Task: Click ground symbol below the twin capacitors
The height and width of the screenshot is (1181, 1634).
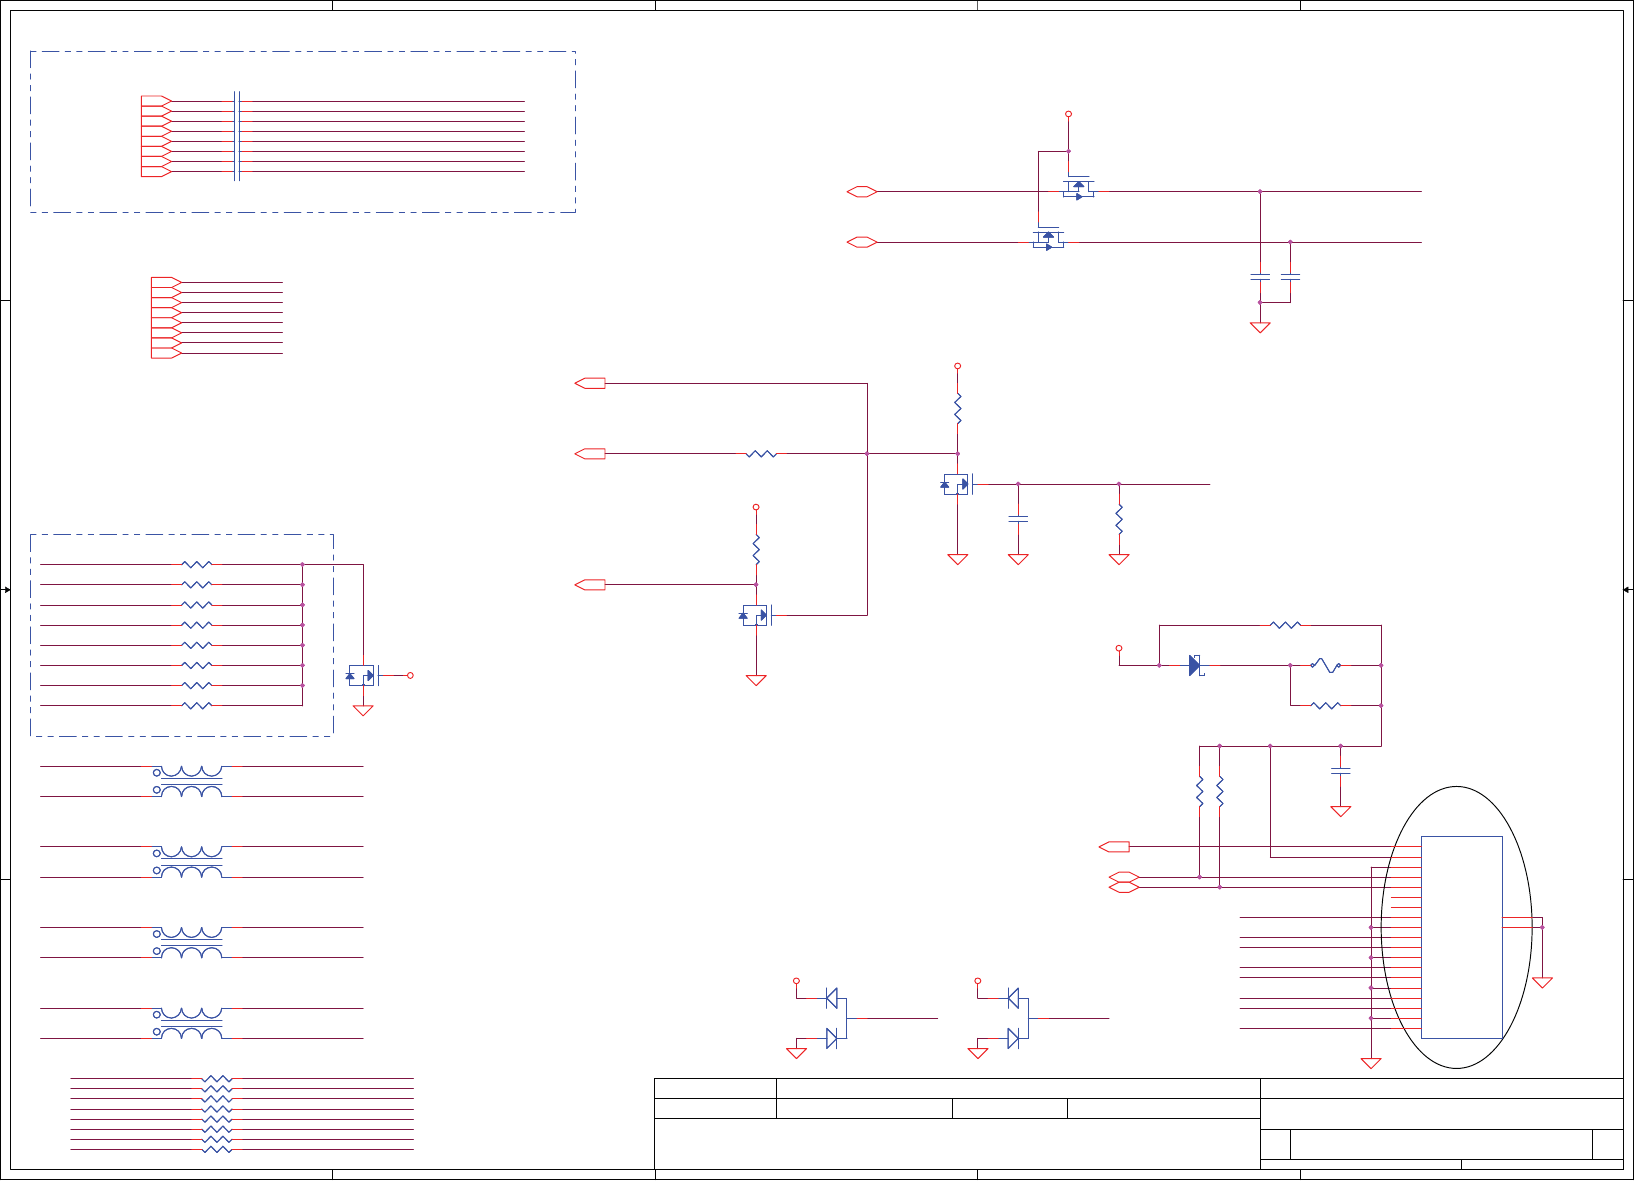Action: click(1260, 326)
